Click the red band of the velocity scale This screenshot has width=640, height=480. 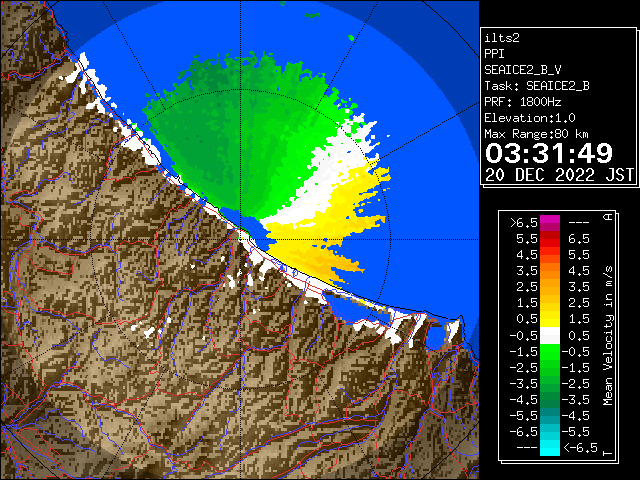pos(550,242)
